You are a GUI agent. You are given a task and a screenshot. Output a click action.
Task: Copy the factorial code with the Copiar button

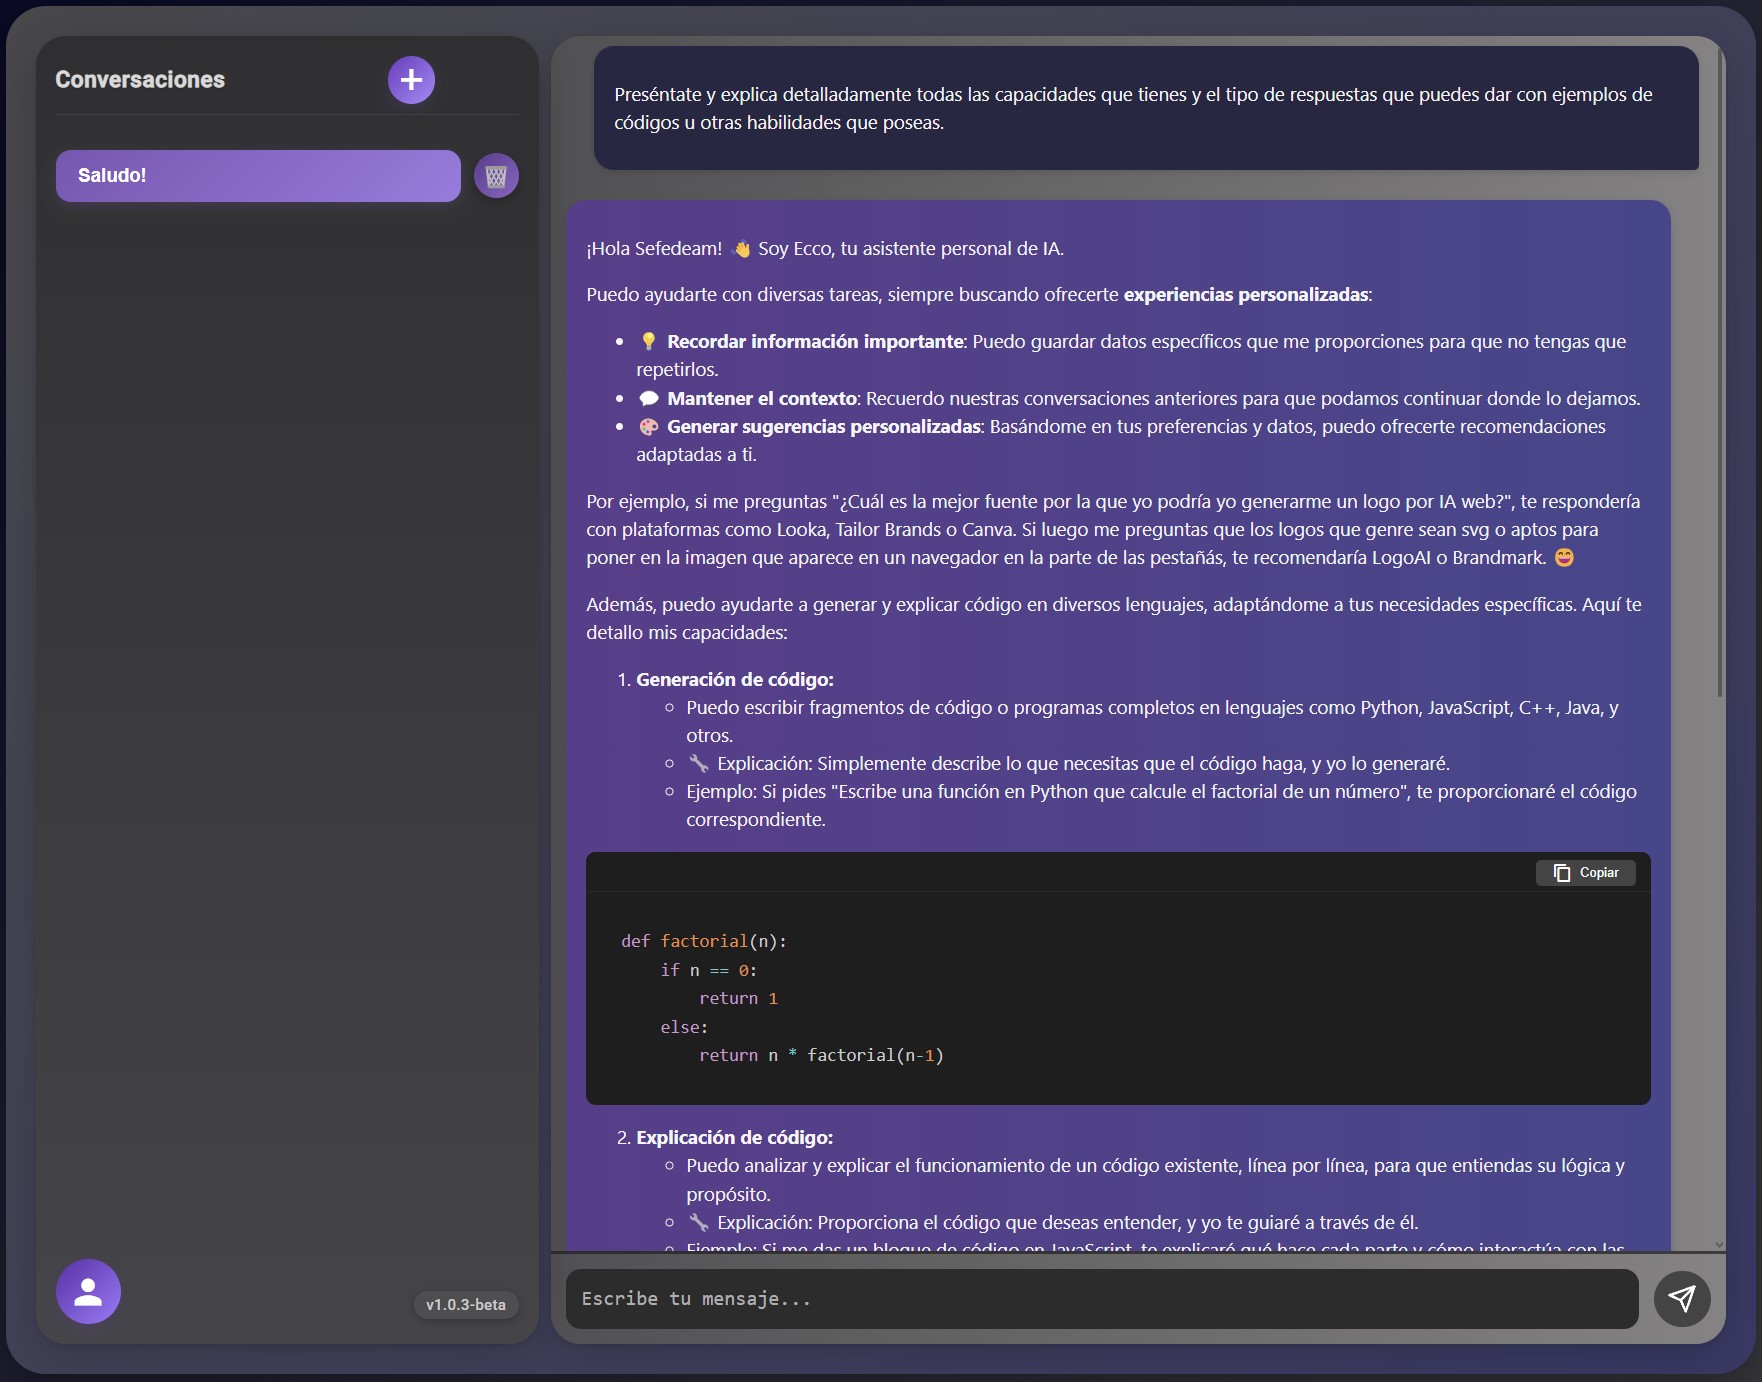1585,873
